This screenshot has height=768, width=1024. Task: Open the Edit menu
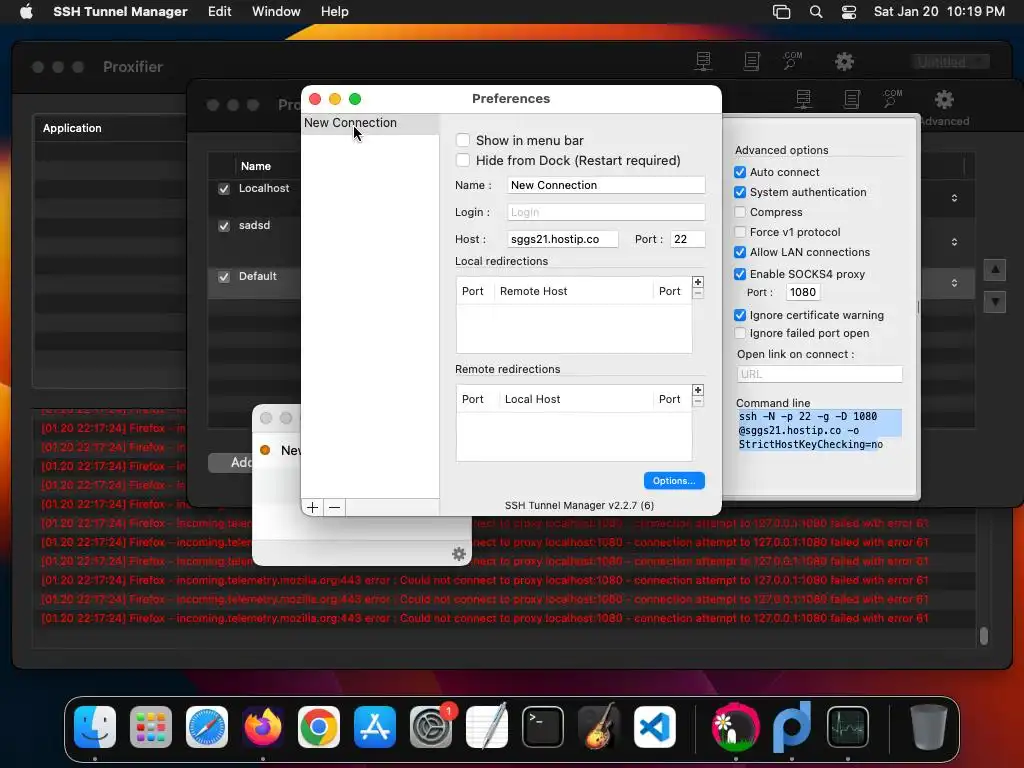pyautogui.click(x=219, y=11)
